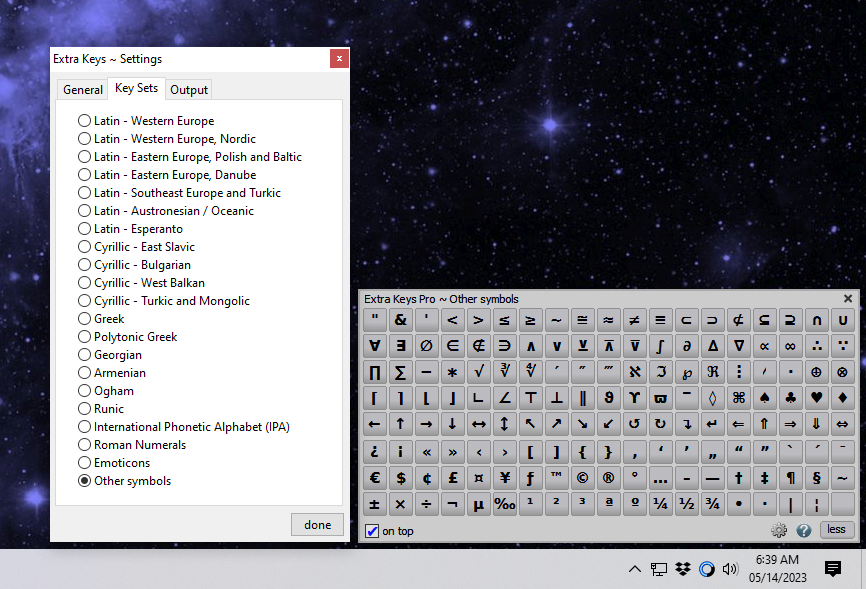Insert the integral symbol
Viewport: 866px width, 589px height.
(x=660, y=346)
